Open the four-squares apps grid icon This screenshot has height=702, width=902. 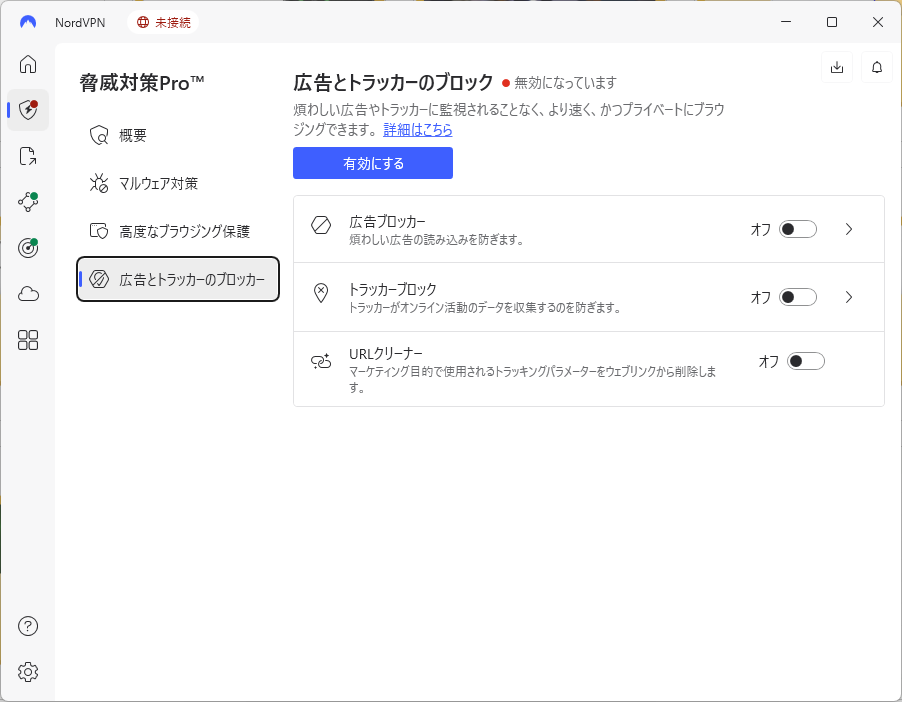pyautogui.click(x=28, y=340)
